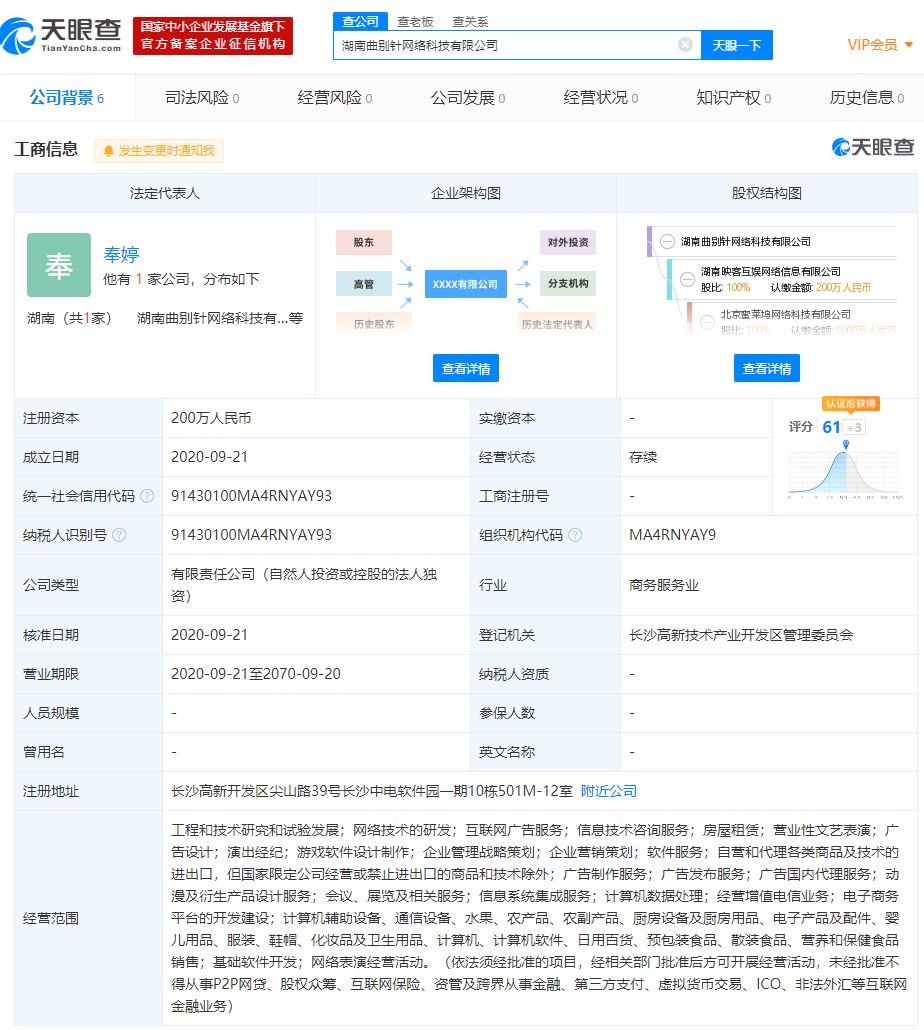The width and height of the screenshot is (924, 1030).
Task: Switch to the 查关系 search tab
Action: pyautogui.click(x=470, y=22)
